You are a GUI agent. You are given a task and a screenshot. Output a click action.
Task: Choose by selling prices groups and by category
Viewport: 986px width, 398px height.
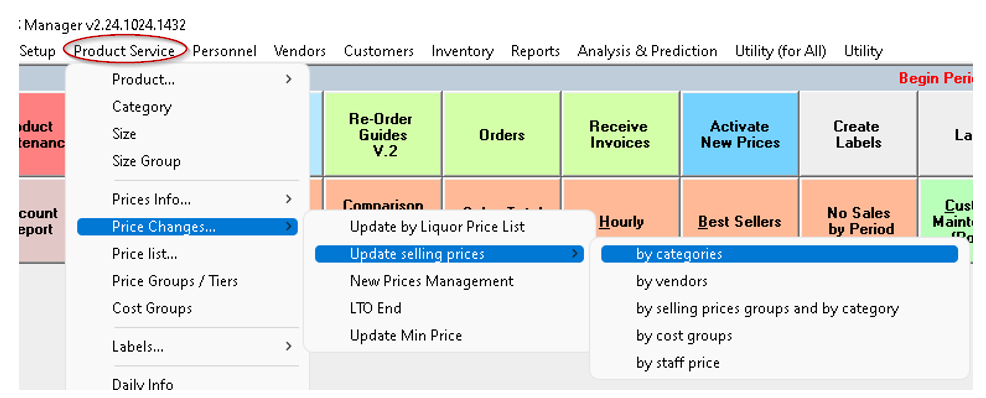(779, 309)
